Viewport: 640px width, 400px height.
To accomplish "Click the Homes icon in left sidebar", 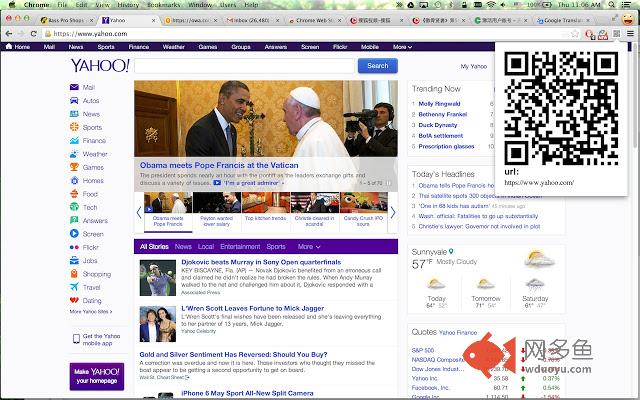I will pyautogui.click(x=74, y=180).
